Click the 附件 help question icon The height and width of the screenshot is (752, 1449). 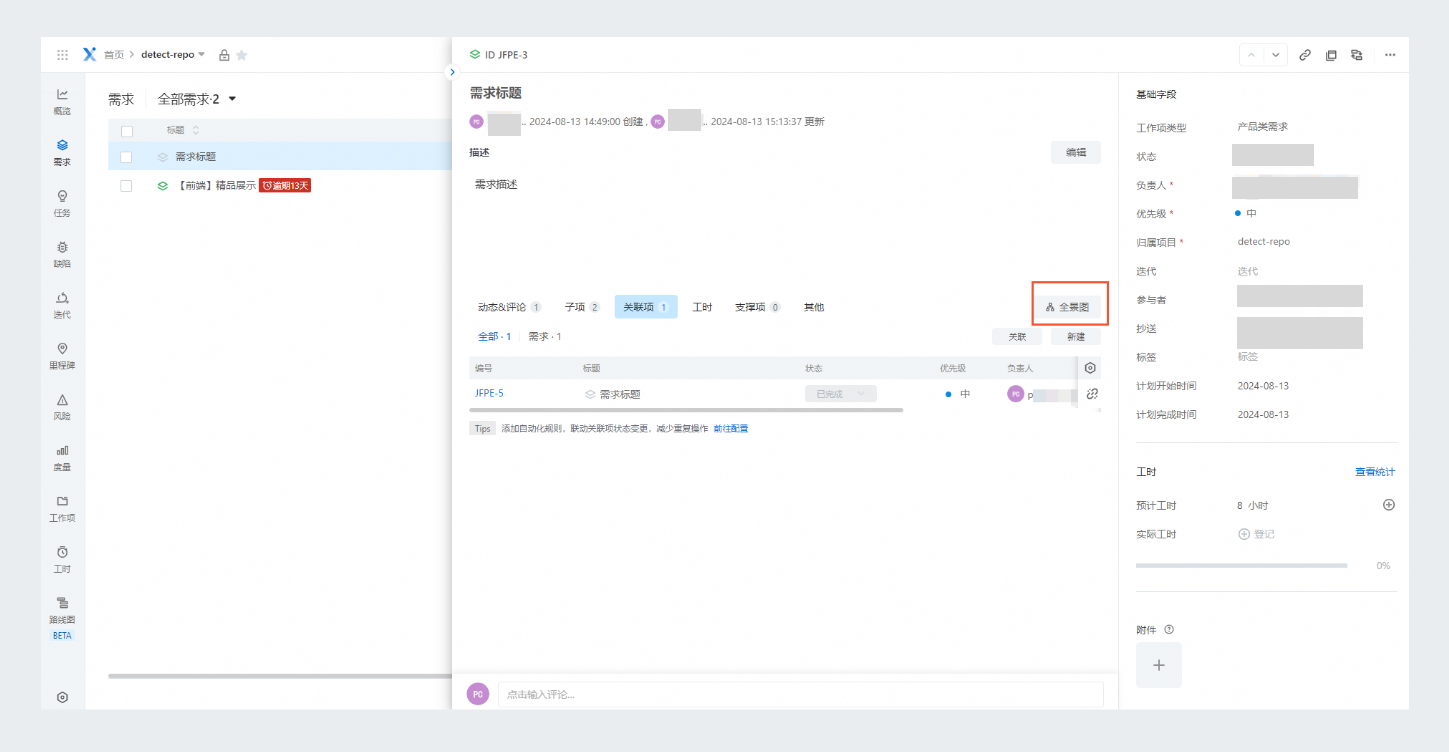tap(1169, 629)
